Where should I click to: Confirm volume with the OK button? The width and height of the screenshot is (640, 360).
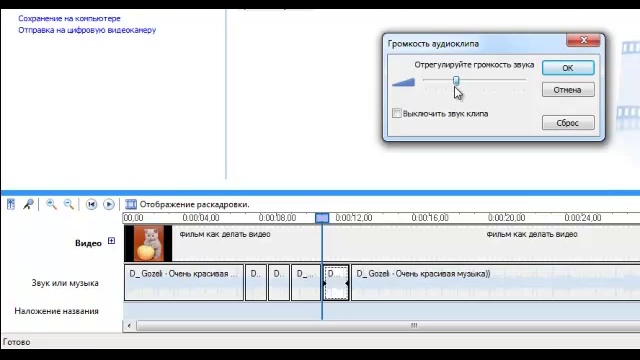pyautogui.click(x=568, y=68)
